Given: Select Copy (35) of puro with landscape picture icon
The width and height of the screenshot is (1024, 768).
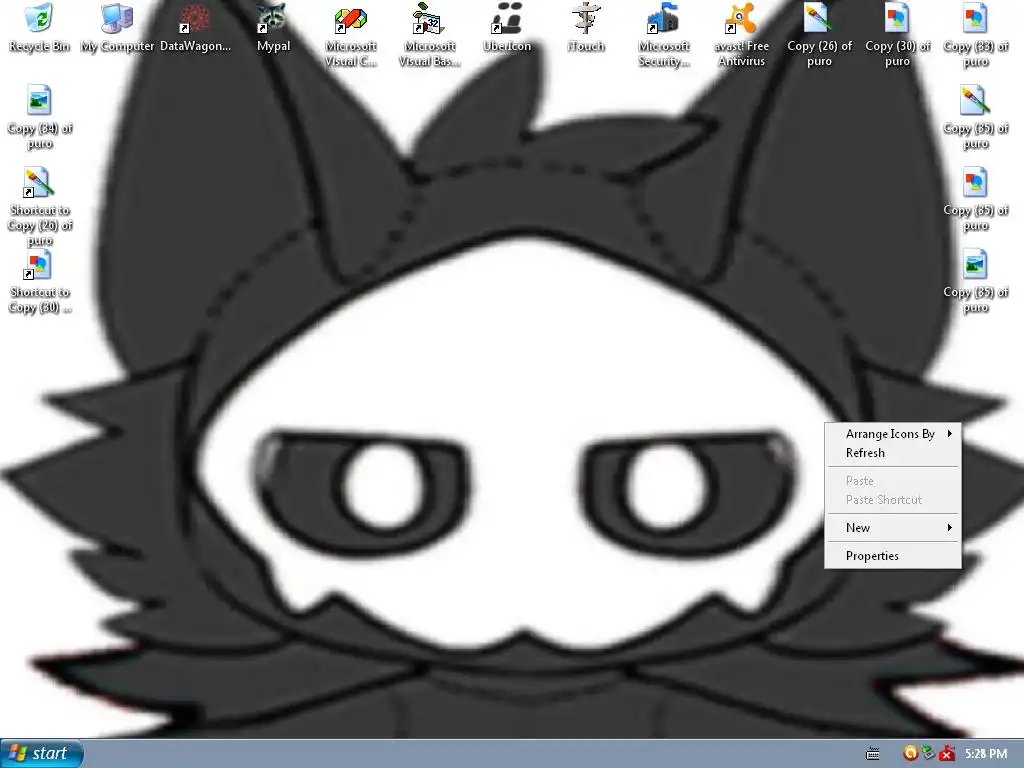Looking at the screenshot, I should tap(976, 282).
